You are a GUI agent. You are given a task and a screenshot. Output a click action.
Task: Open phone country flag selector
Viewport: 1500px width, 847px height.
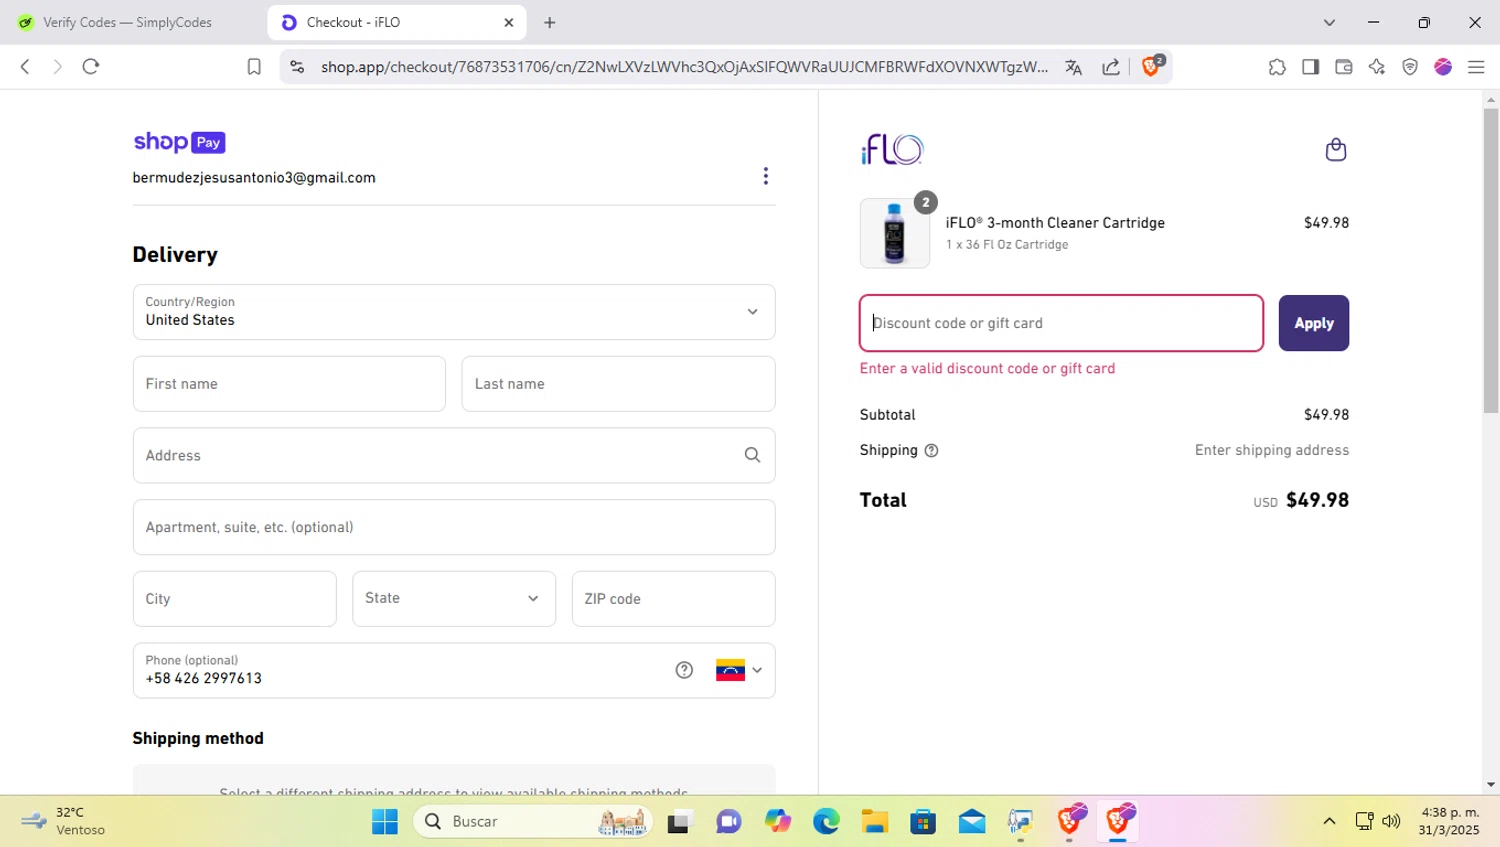(x=739, y=670)
